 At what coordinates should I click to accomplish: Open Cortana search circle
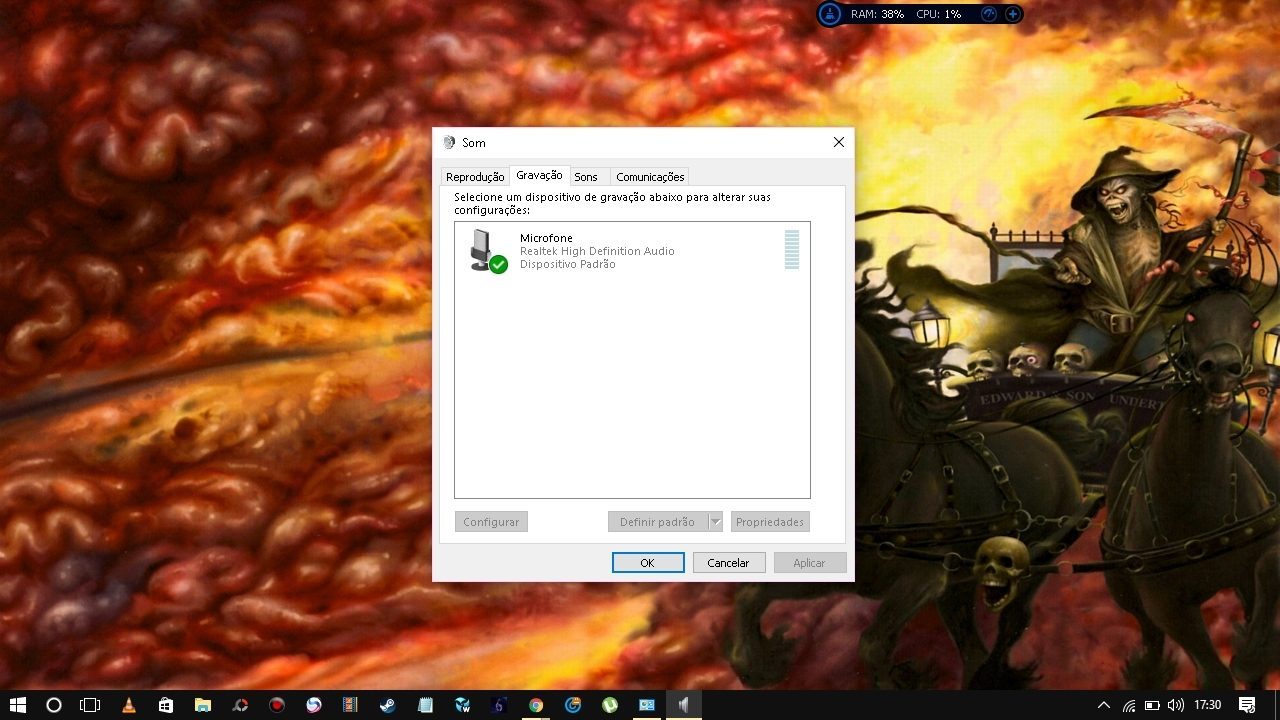click(54, 705)
